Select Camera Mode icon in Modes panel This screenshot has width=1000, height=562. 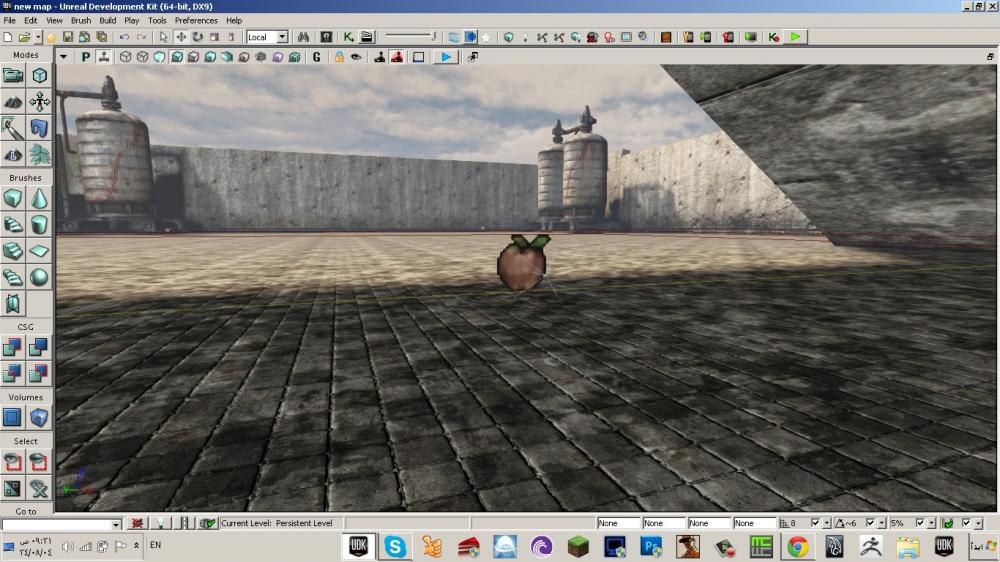(x=13, y=75)
